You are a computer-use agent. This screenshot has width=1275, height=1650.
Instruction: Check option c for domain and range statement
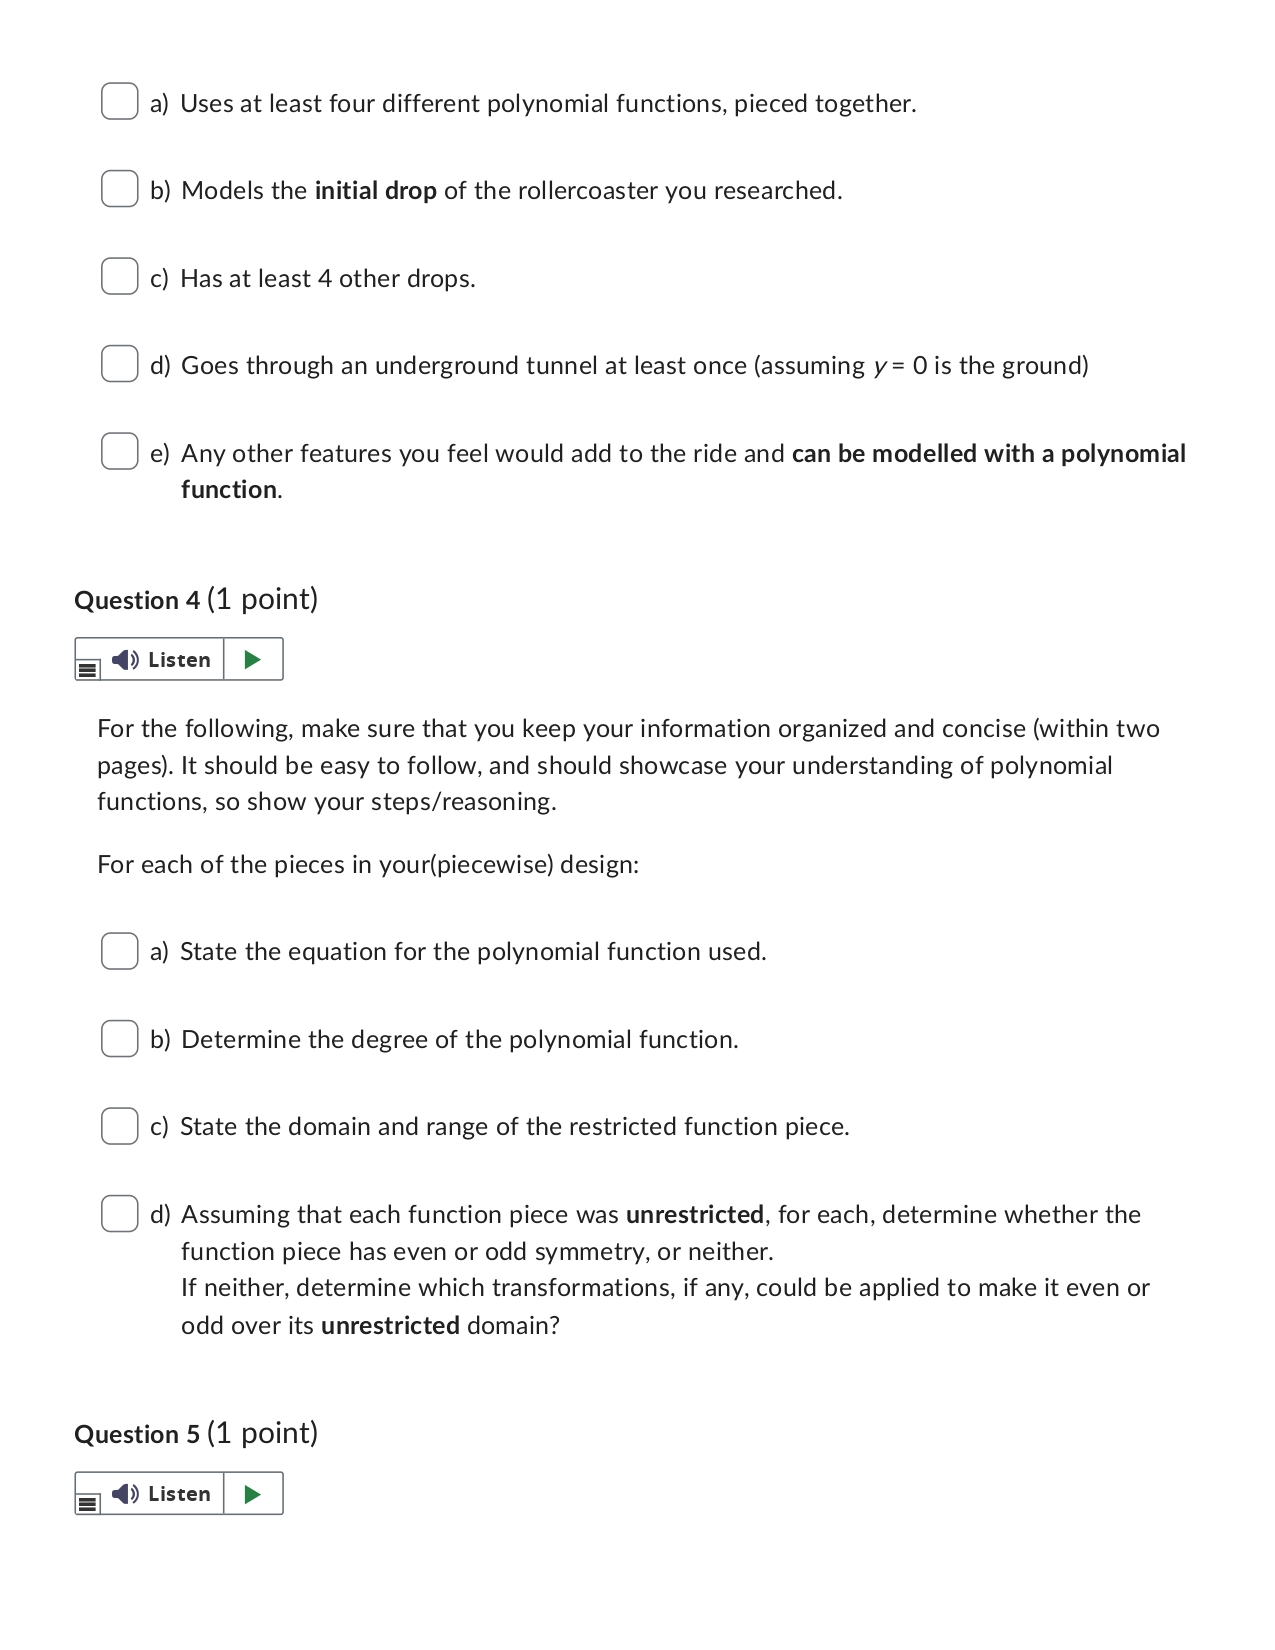[x=119, y=1124]
